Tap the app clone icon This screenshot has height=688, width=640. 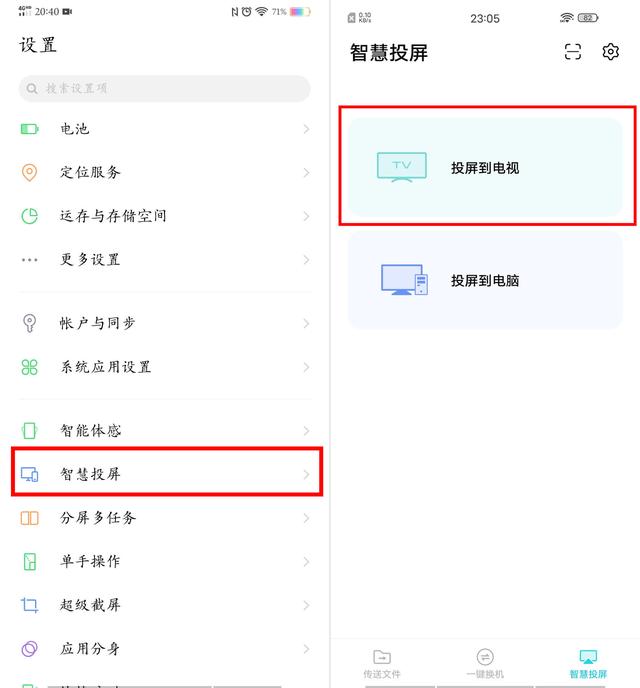pyautogui.click(x=30, y=649)
